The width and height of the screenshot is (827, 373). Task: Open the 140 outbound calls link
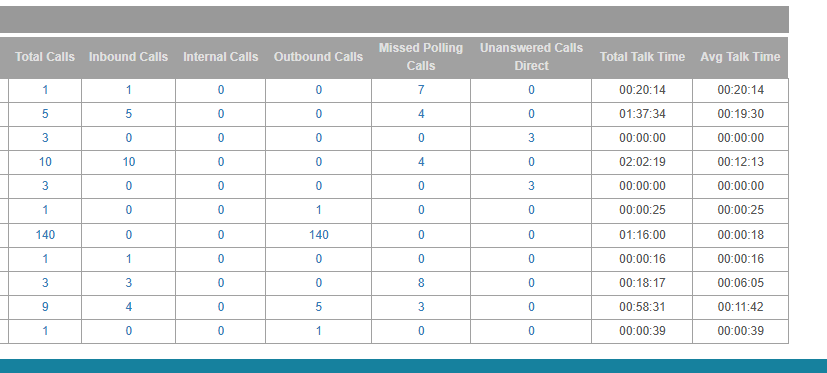coord(319,235)
